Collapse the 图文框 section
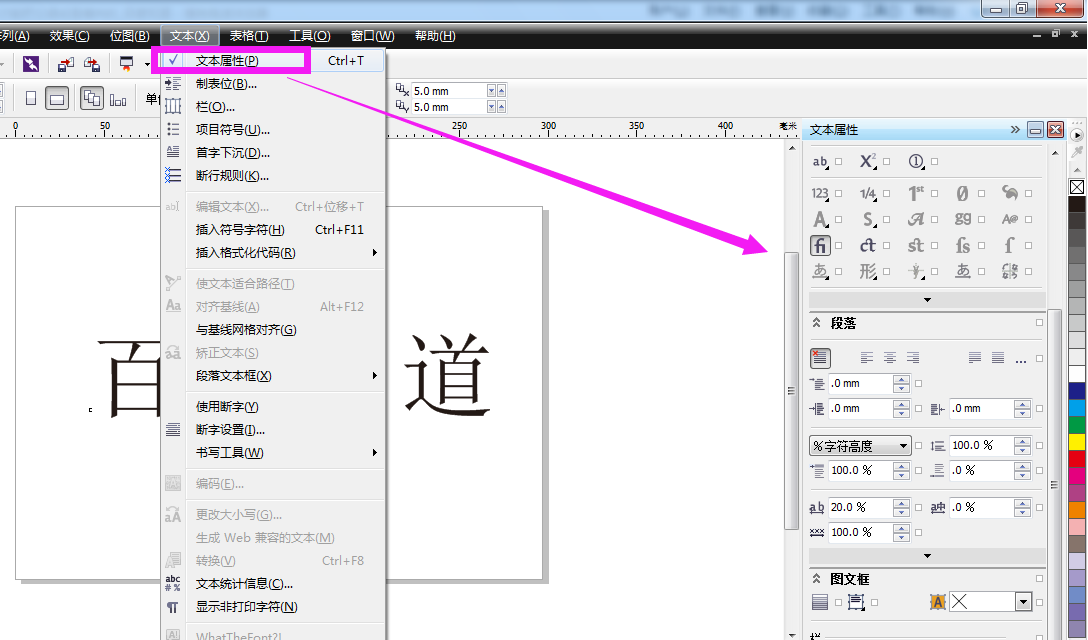 tap(816, 579)
